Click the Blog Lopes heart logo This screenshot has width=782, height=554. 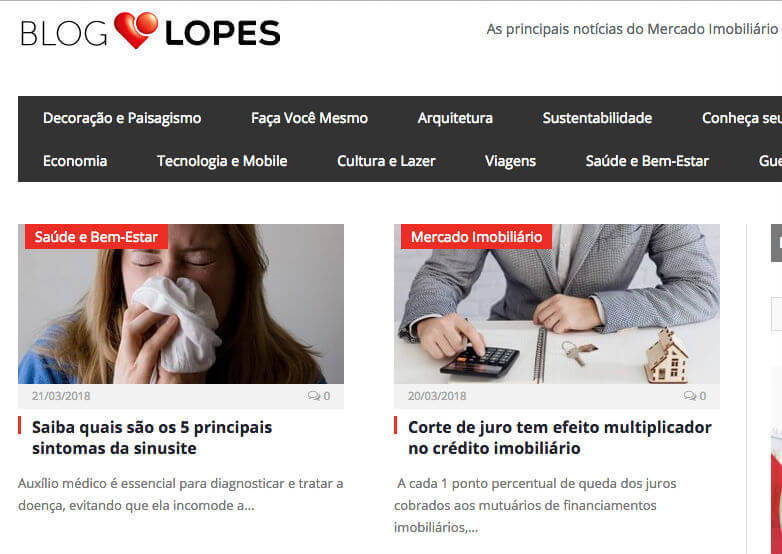pos(150,31)
